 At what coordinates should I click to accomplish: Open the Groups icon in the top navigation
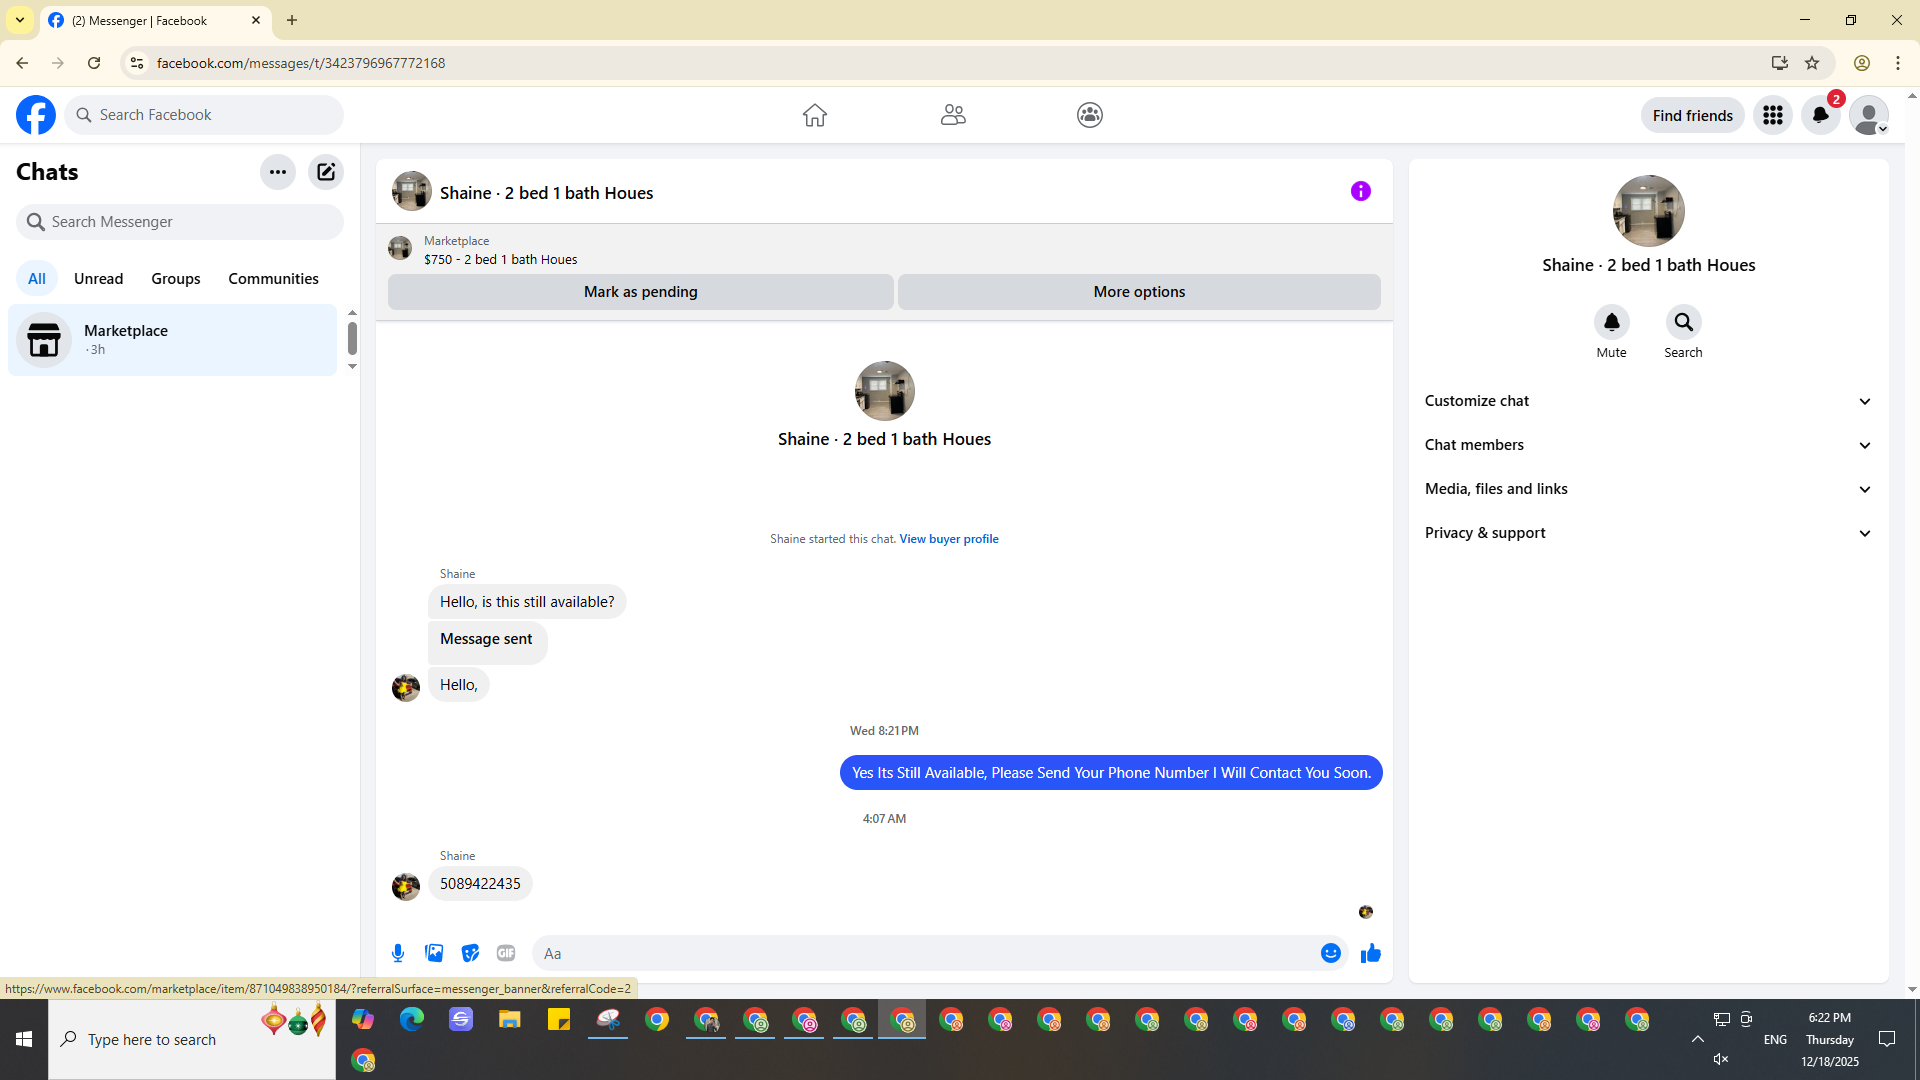tap(1090, 115)
